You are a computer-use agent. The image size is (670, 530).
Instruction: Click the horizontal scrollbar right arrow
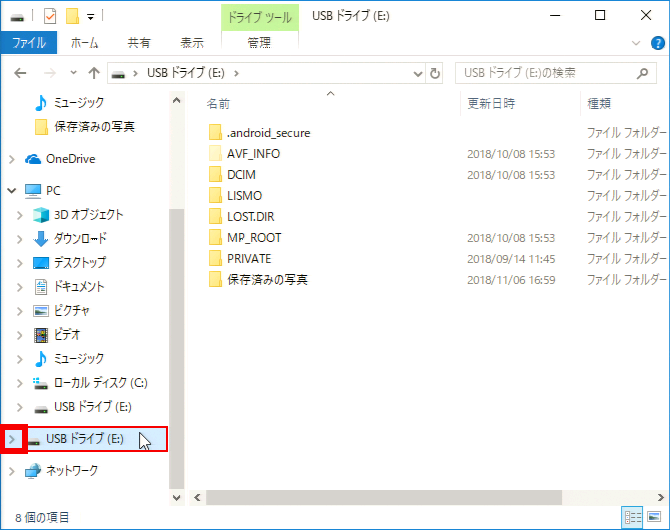pyautogui.click(x=661, y=498)
